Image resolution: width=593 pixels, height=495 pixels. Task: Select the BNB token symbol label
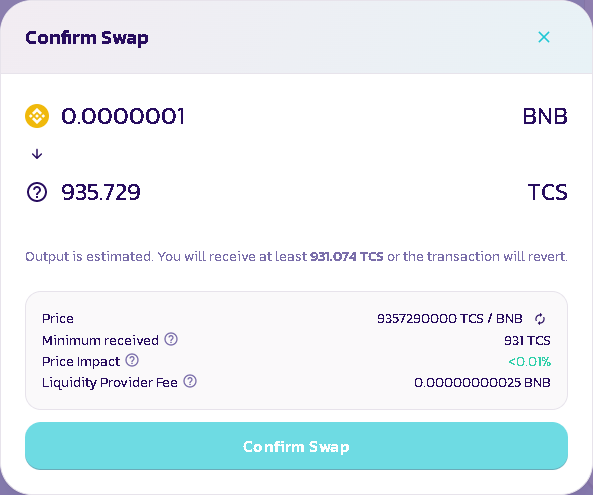click(545, 116)
